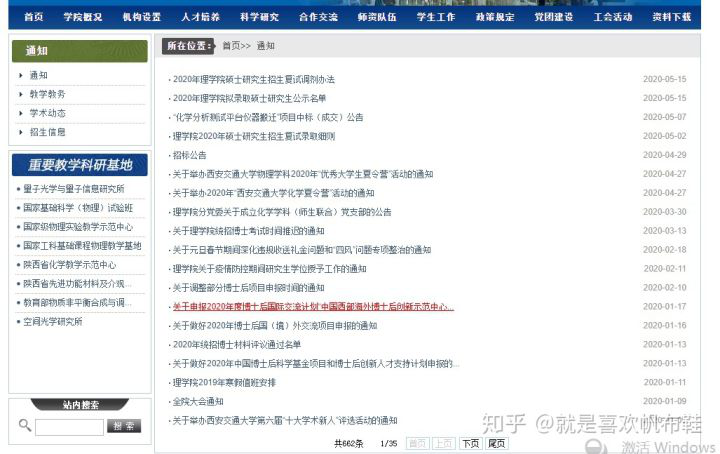
Task: Click the disabled 首页 pagination button
Action: 417,443
